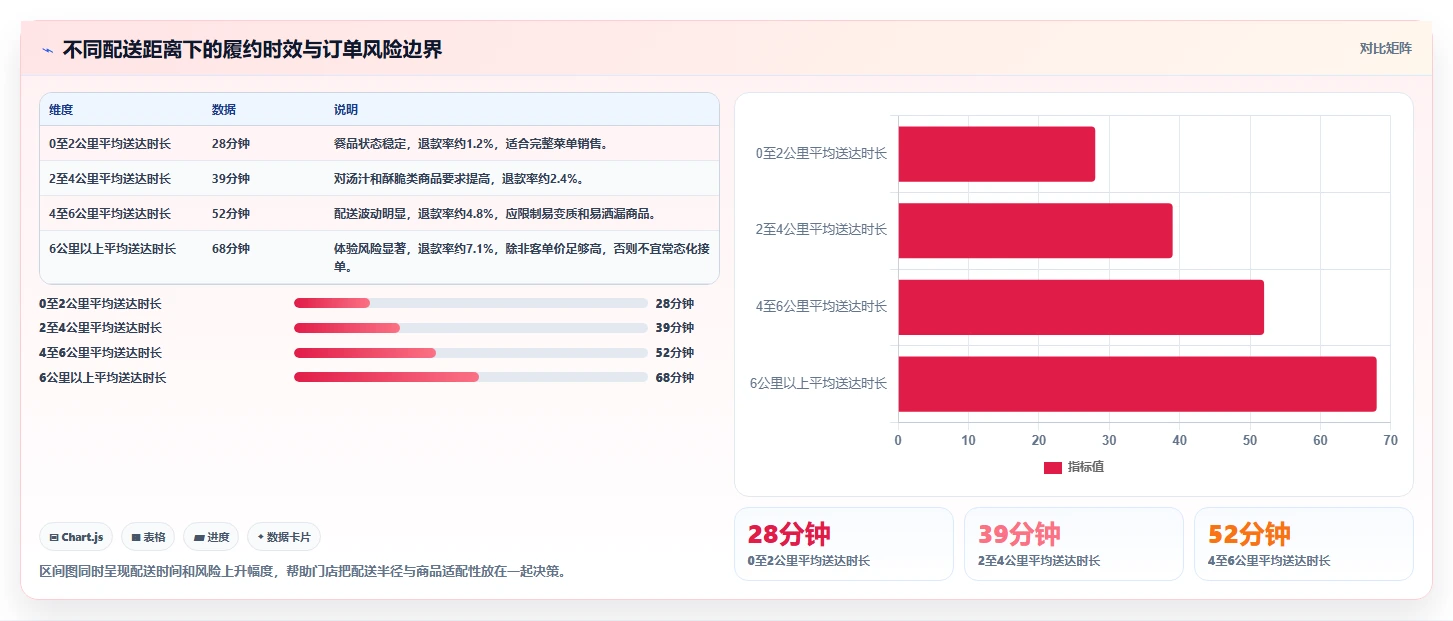The image size is (1453, 621).
Task: Open the 28分钟 data card
Action: pyautogui.click(x=844, y=544)
